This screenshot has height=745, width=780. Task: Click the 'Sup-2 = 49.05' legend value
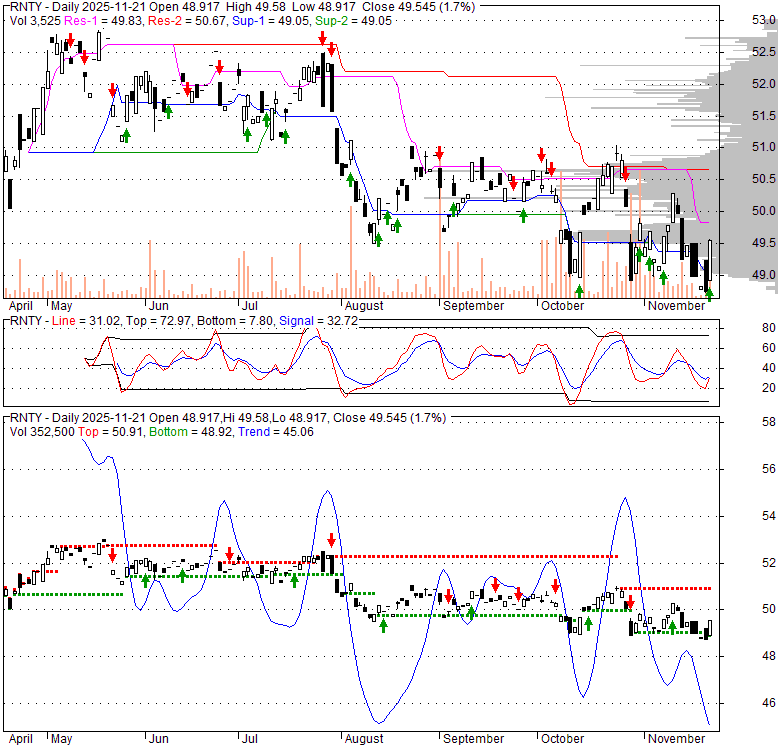pos(354,21)
